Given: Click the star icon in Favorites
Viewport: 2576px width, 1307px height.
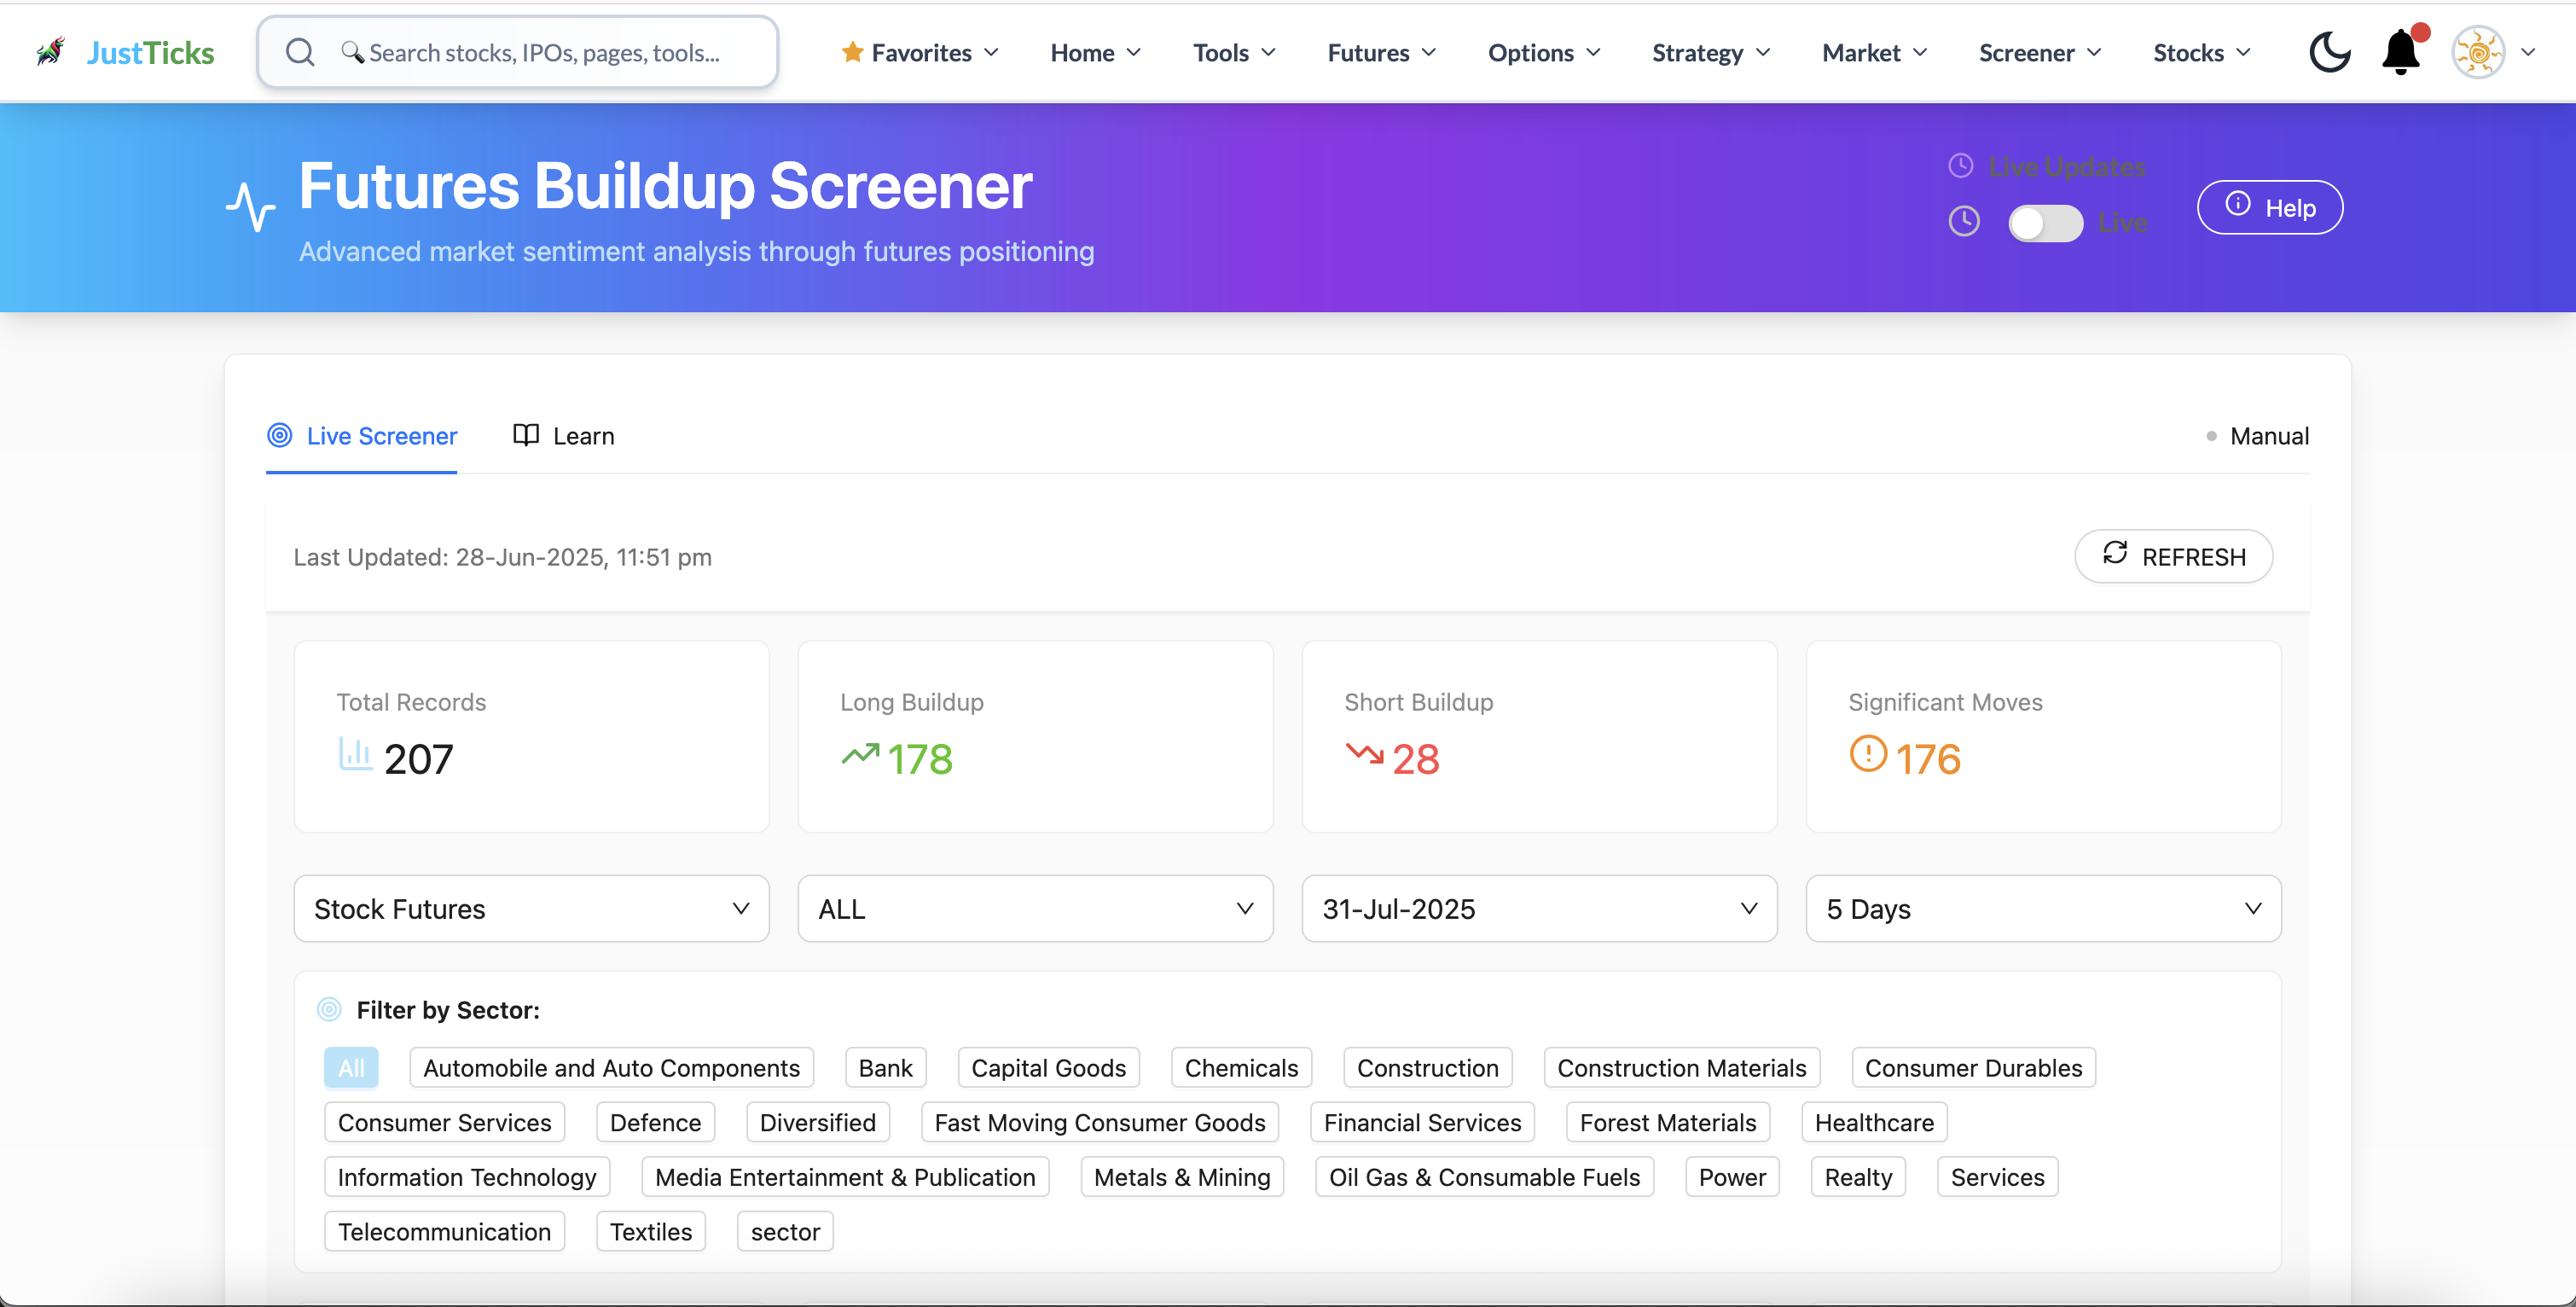Looking at the screenshot, I should (852, 52).
